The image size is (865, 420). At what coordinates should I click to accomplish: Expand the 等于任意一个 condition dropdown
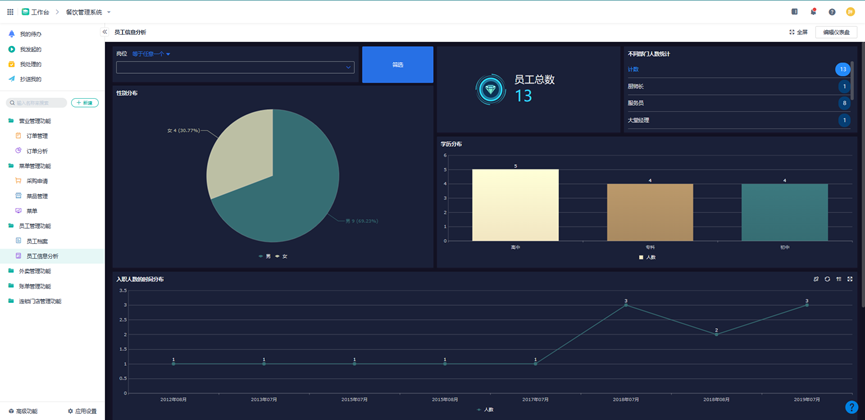[x=152, y=54]
